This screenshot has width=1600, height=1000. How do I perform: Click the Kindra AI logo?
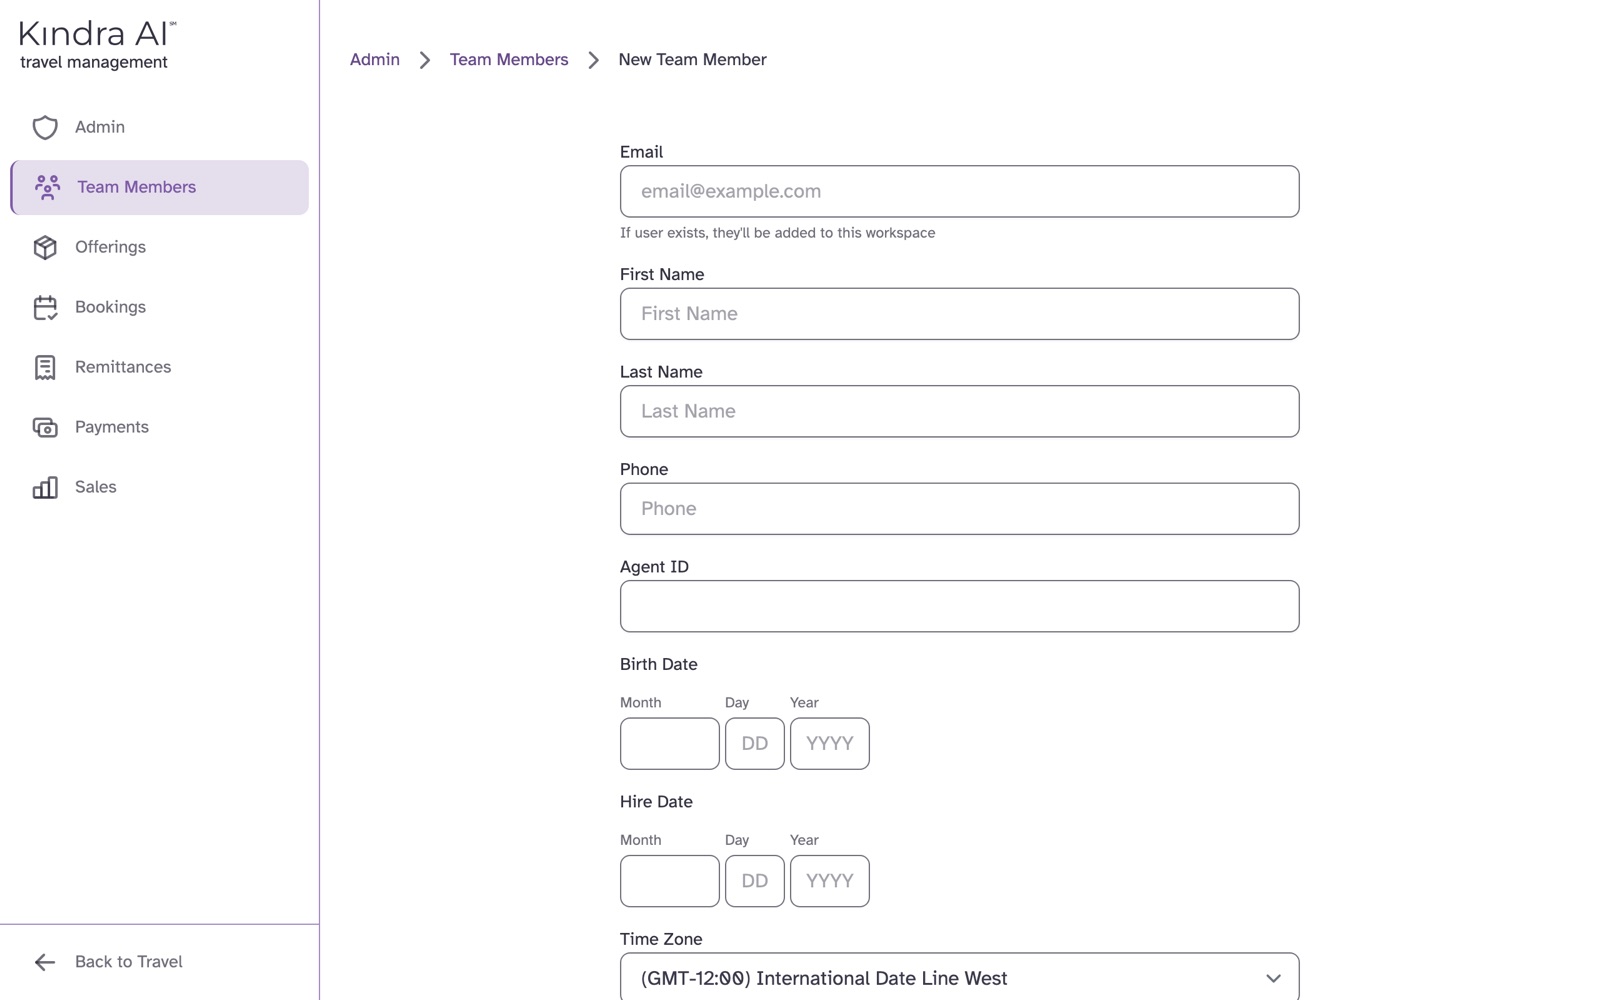coord(98,45)
